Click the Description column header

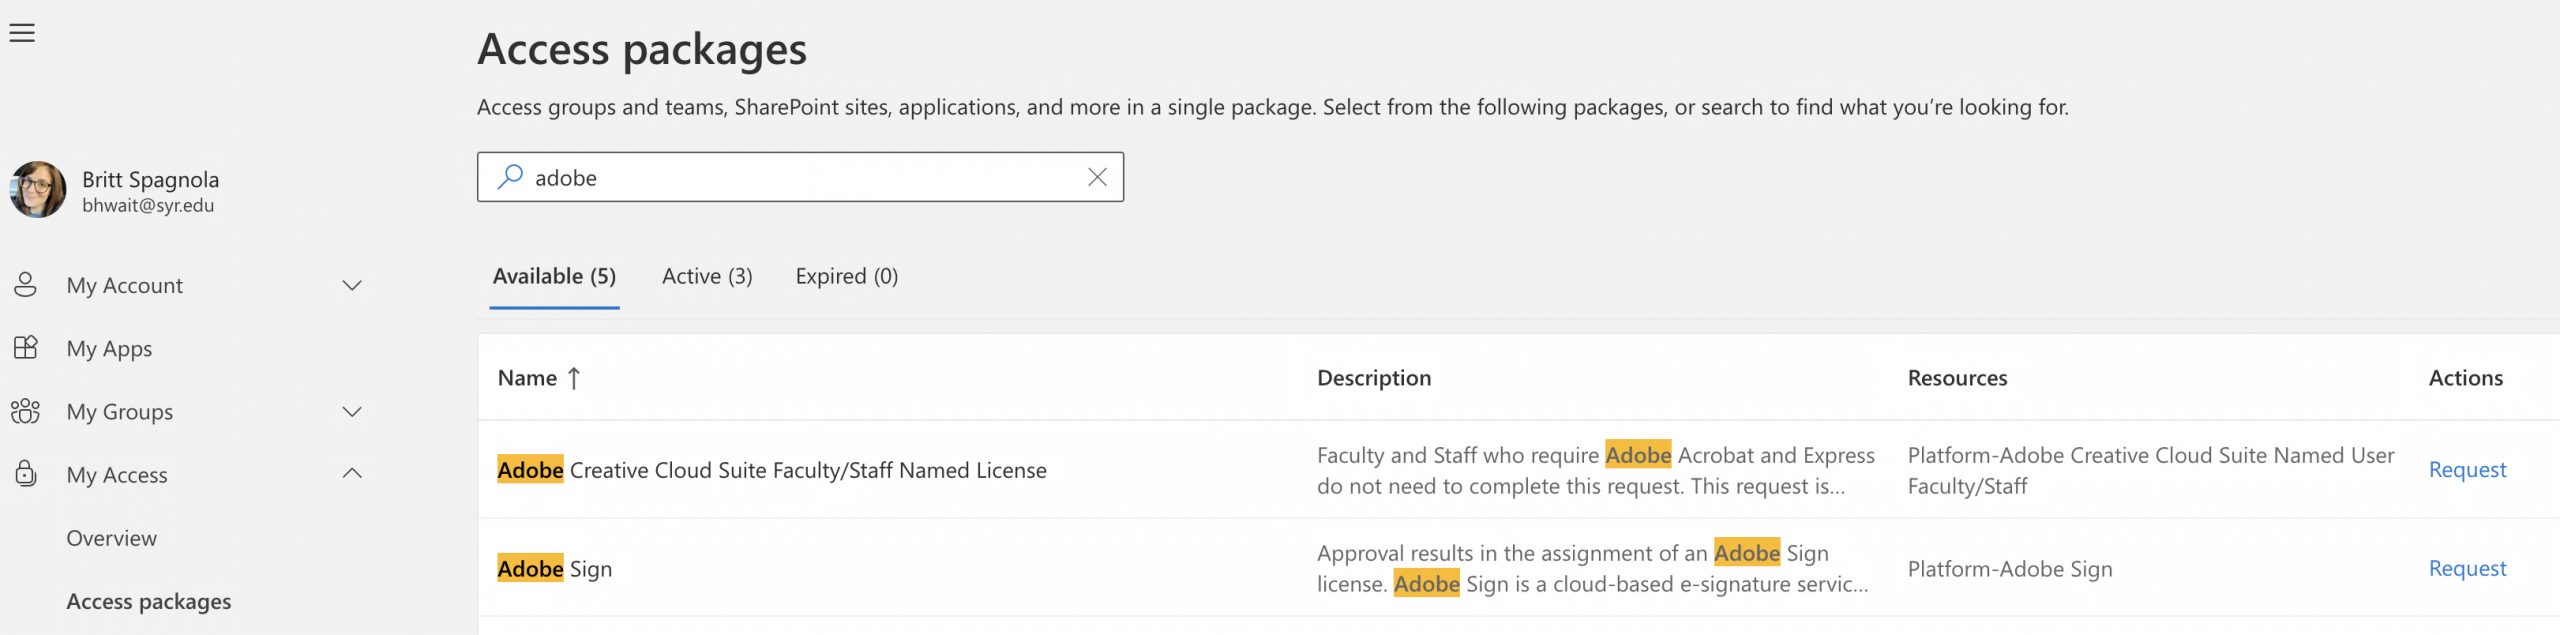(x=1374, y=378)
